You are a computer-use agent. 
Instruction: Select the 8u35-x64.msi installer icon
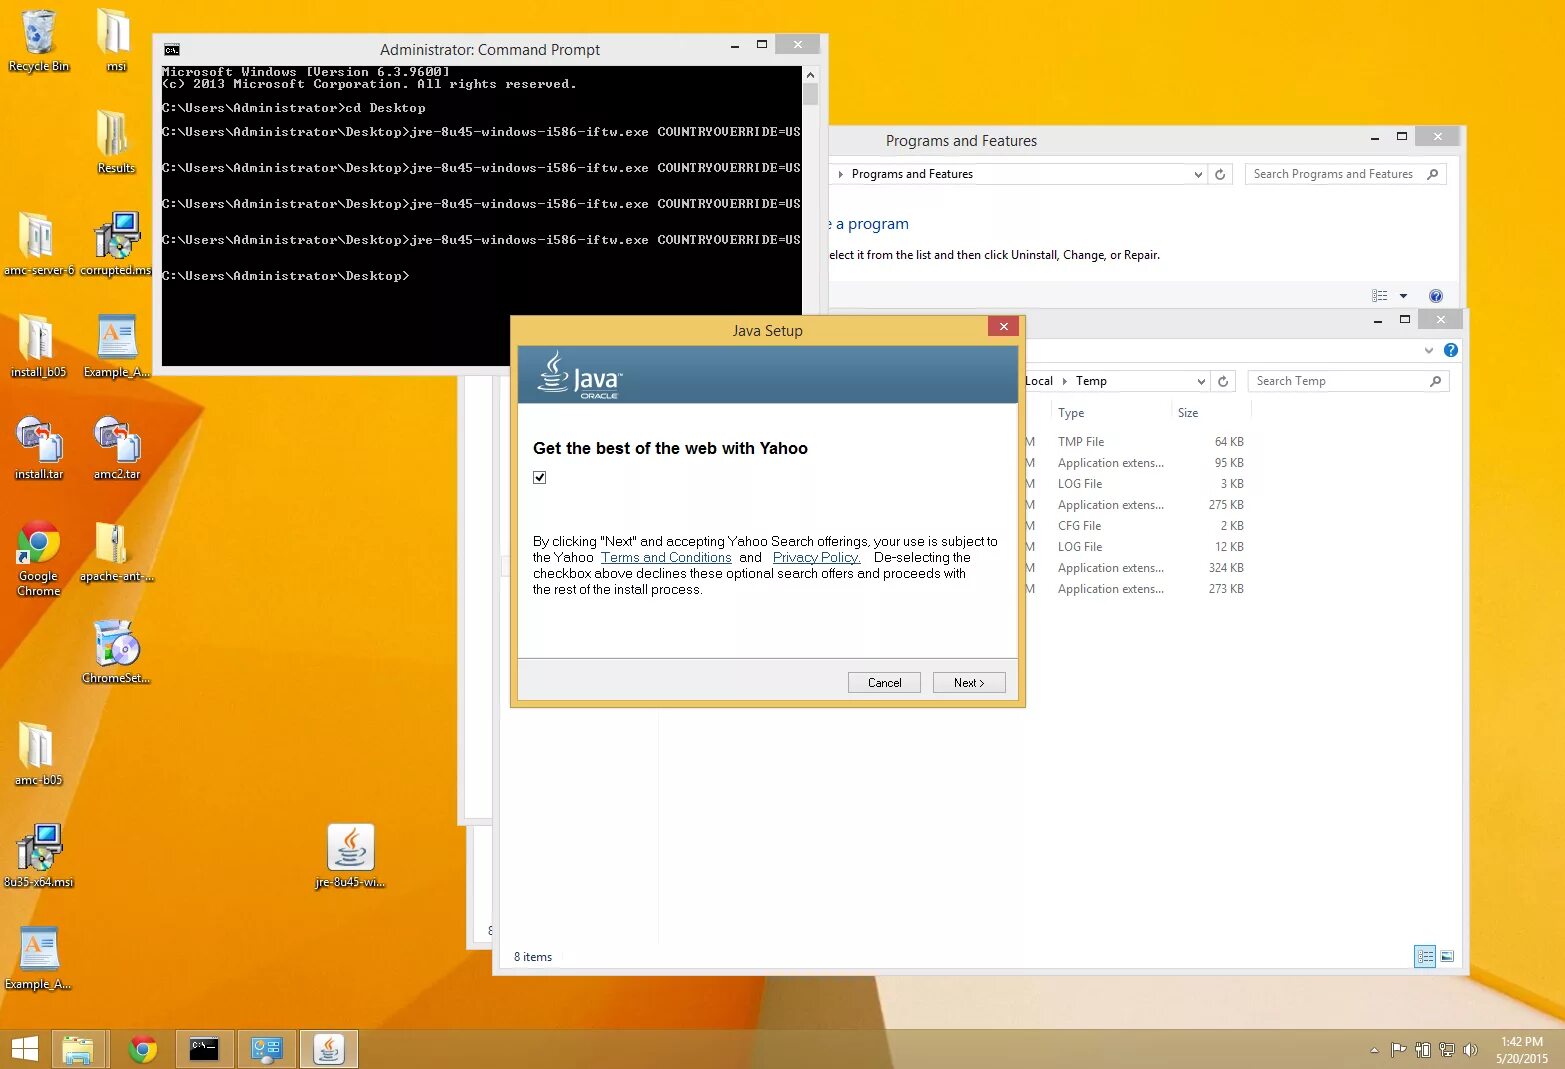38,856
